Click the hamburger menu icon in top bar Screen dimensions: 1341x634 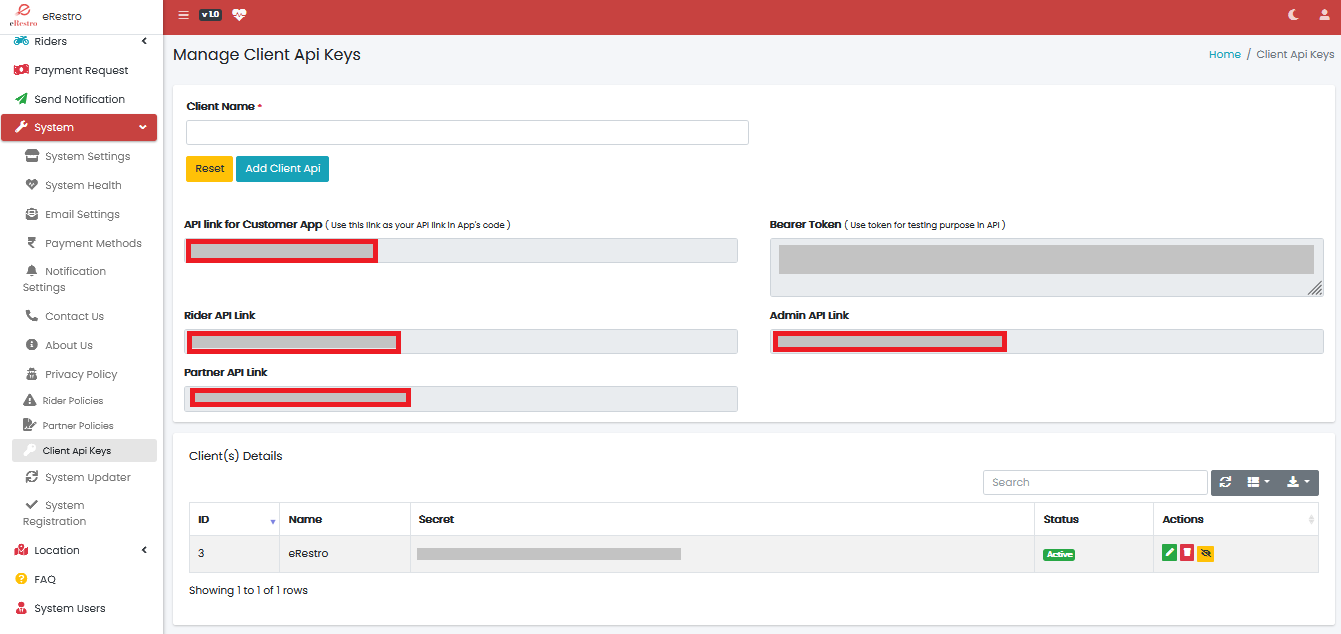point(182,15)
